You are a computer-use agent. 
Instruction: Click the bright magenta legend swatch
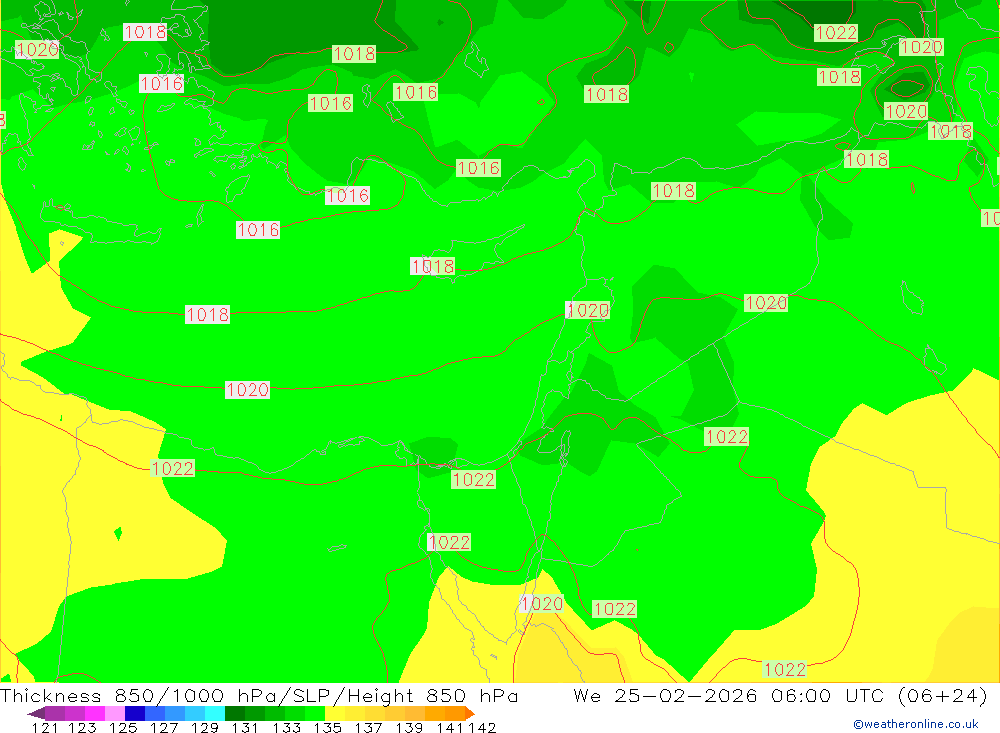click(95, 713)
